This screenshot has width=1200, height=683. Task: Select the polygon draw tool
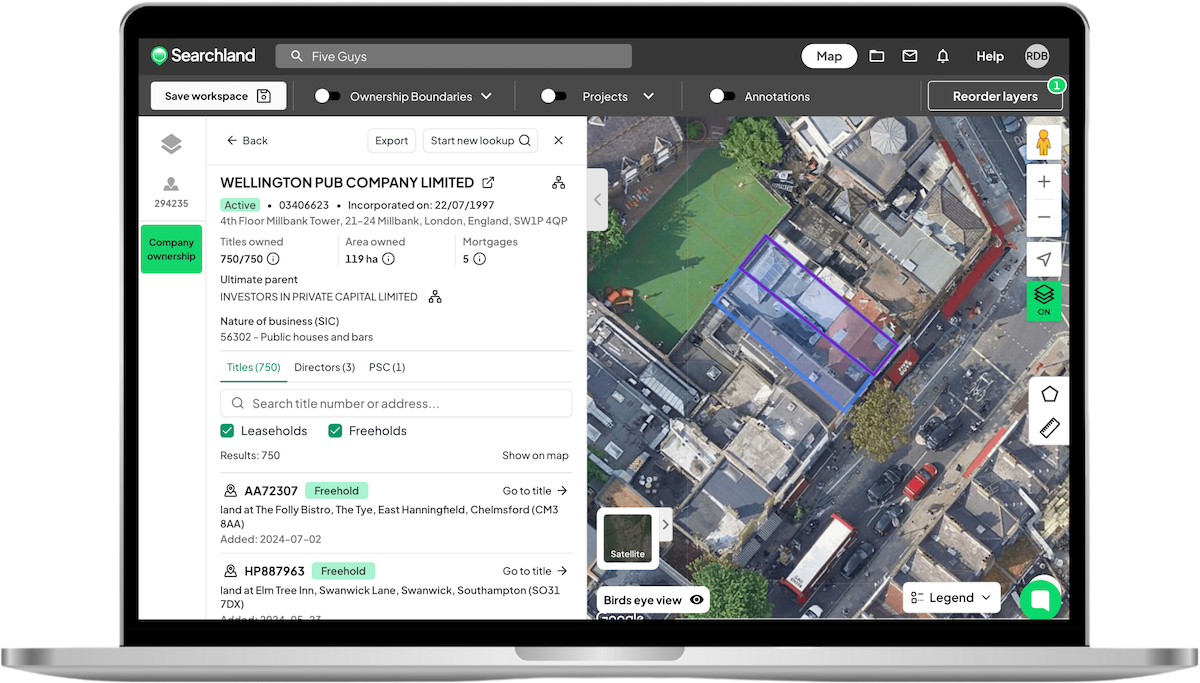[x=1049, y=394]
